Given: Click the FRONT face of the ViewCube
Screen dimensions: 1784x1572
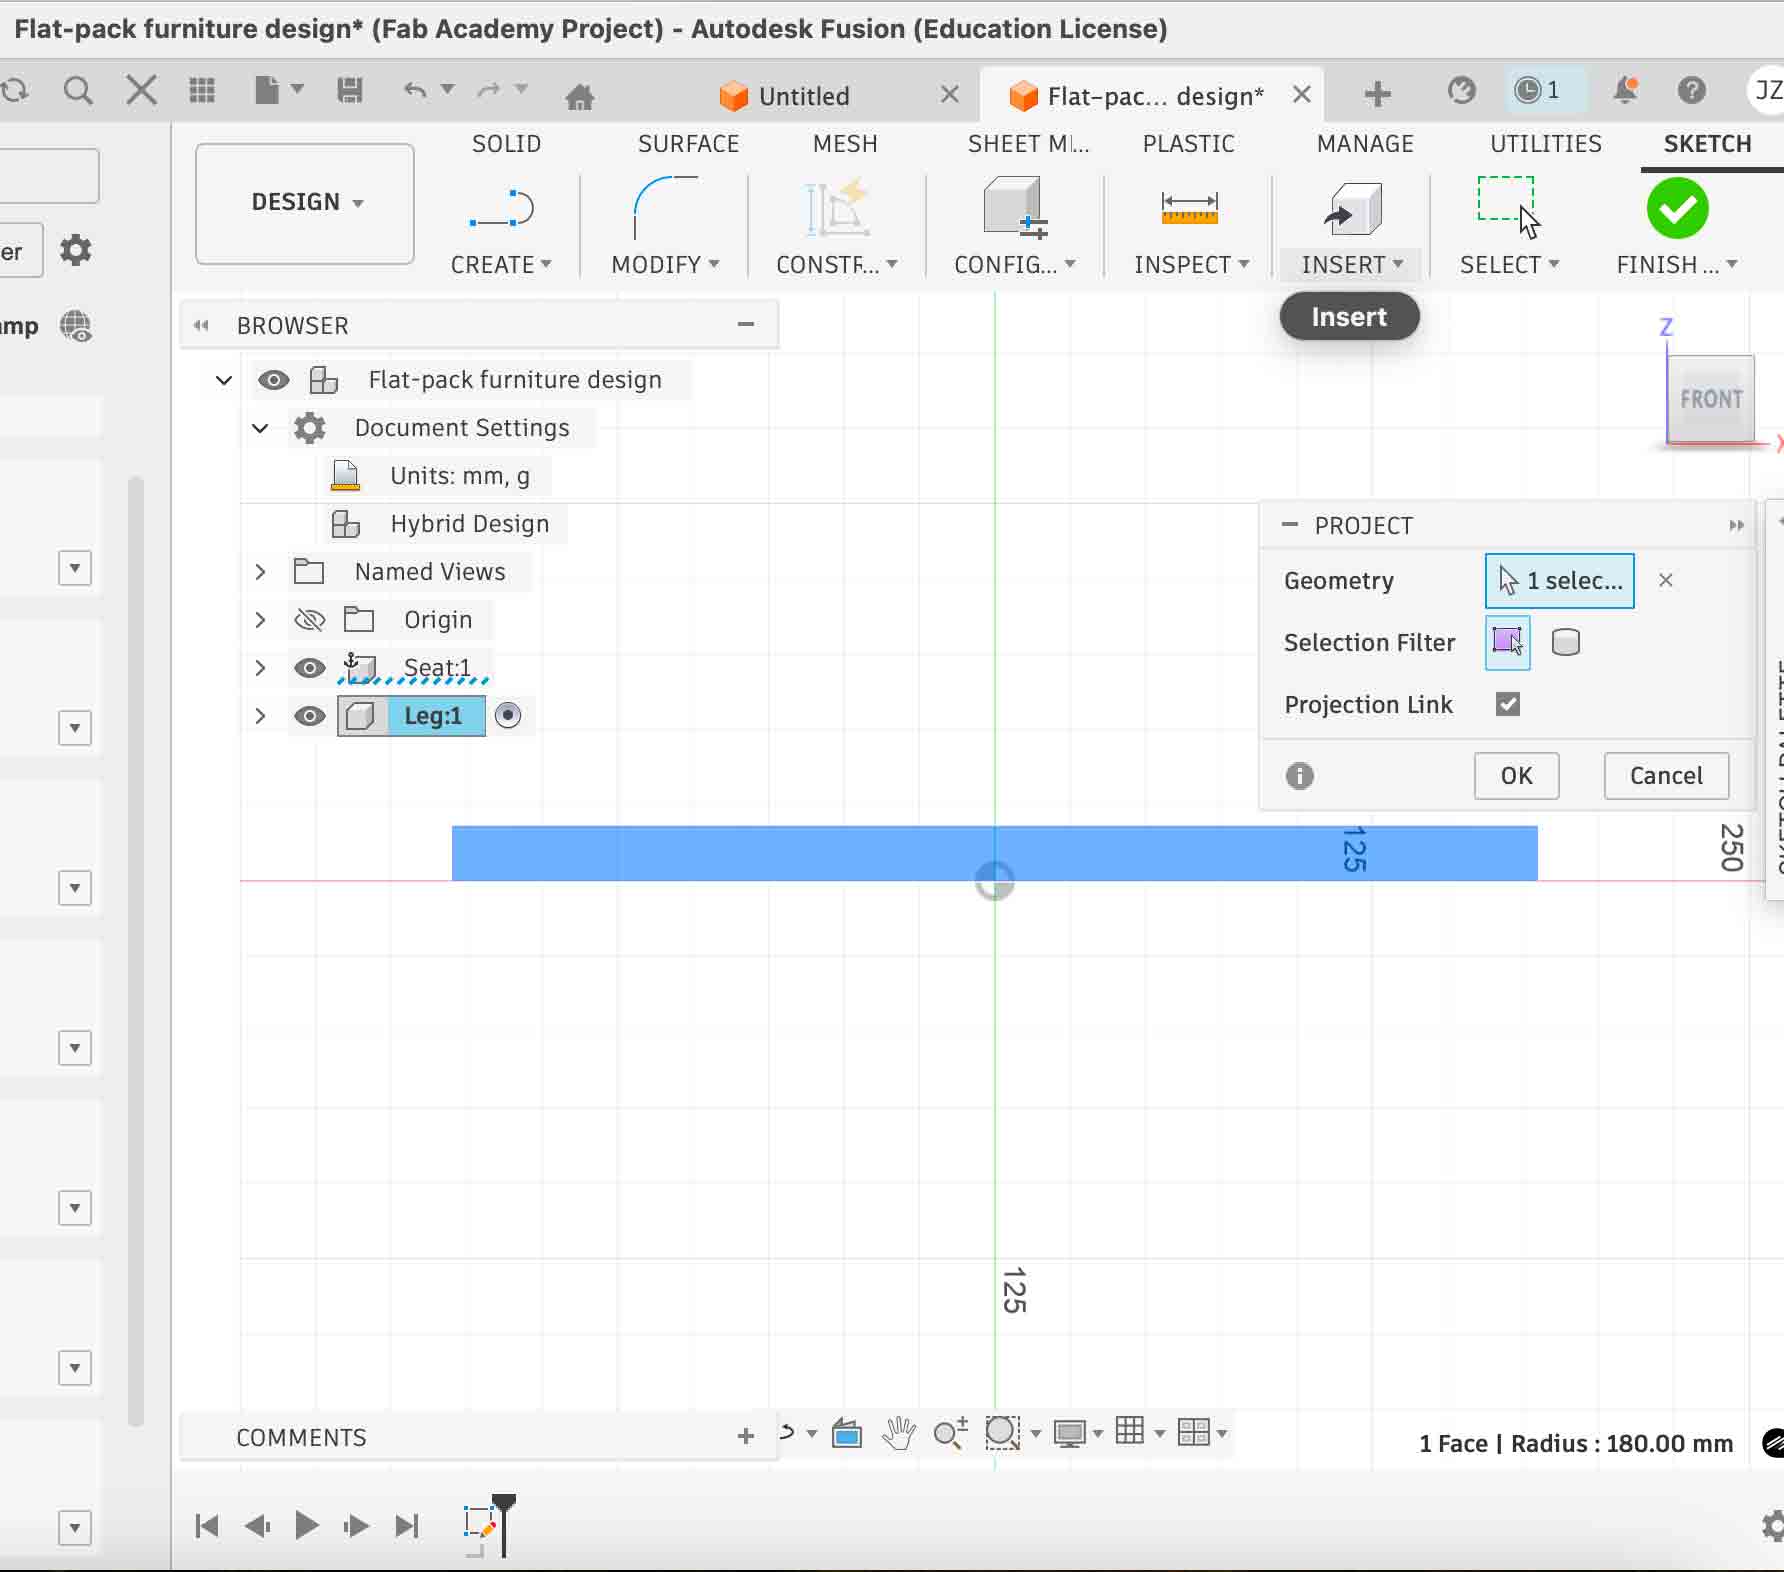Looking at the screenshot, I should 1711,399.
